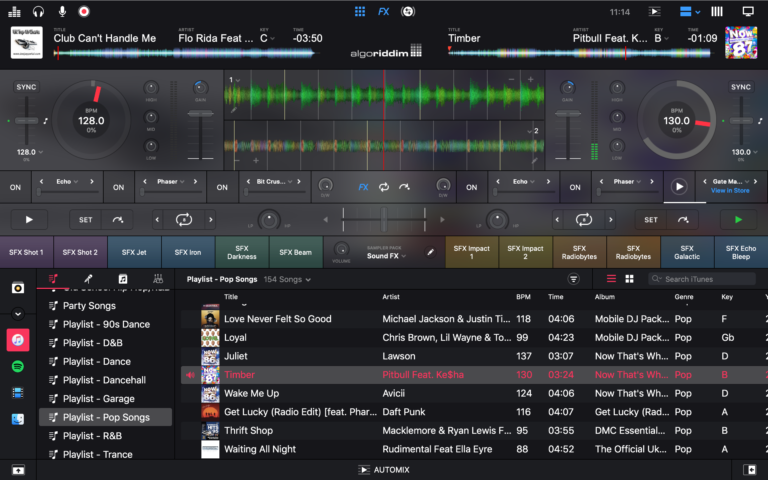Select the center loop mode icon
Viewport: 768px width, 480px height.
coord(384,187)
